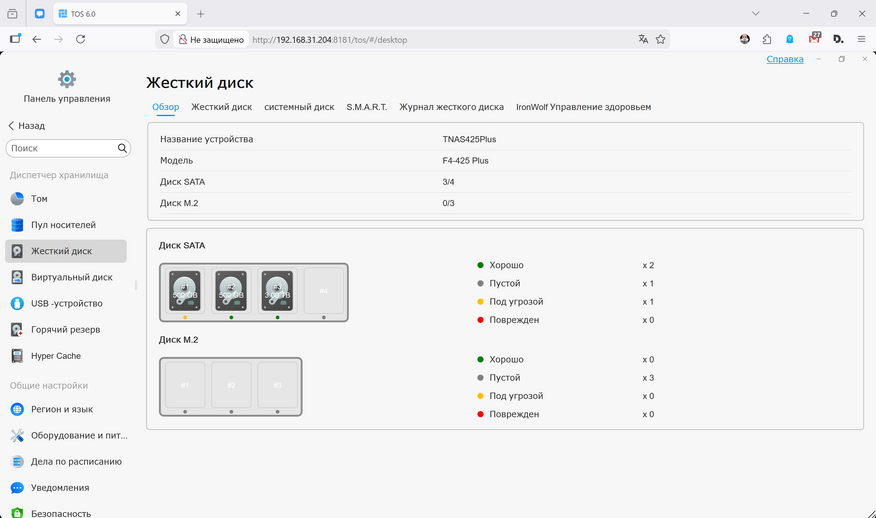Click the browser translate page icon
Image resolution: width=876 pixels, height=518 pixels.
click(644, 39)
